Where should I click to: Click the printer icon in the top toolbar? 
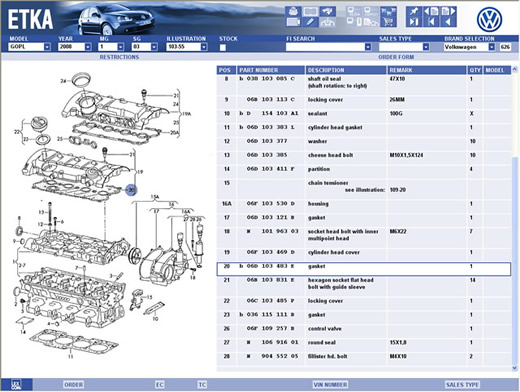[x=294, y=12]
